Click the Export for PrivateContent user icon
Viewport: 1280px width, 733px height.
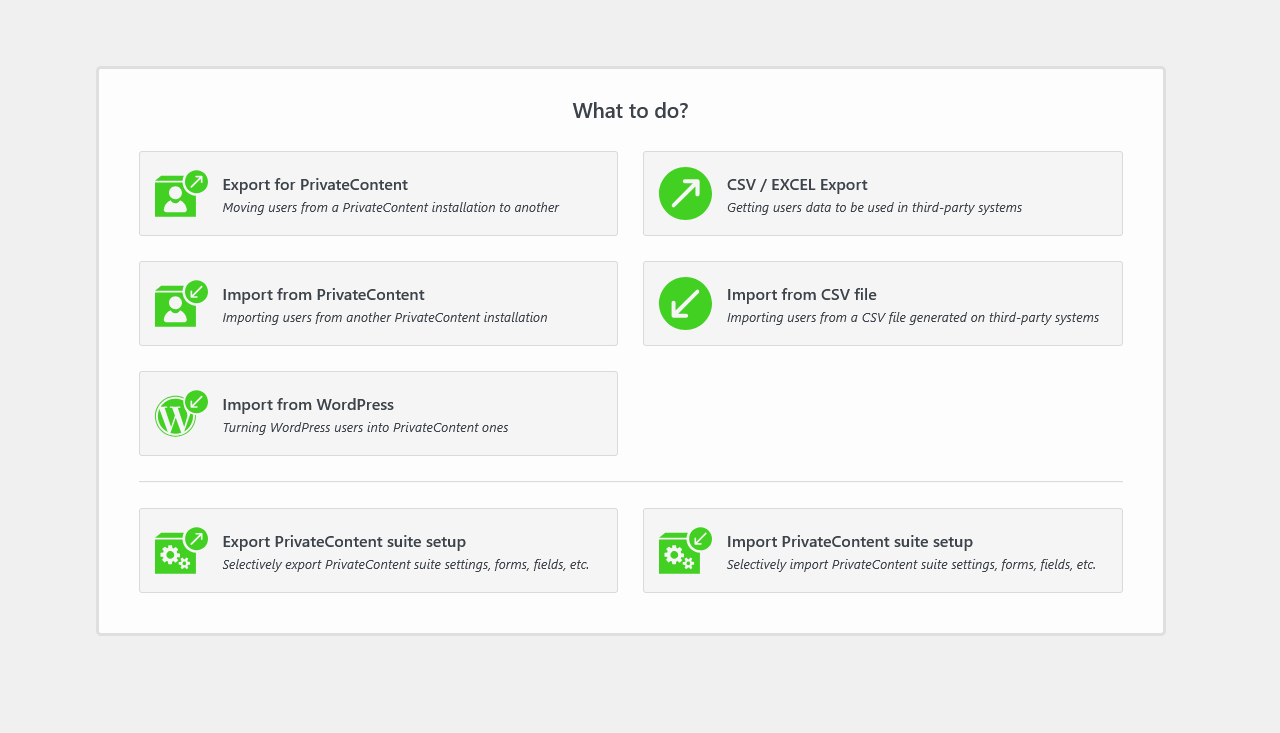coord(181,194)
